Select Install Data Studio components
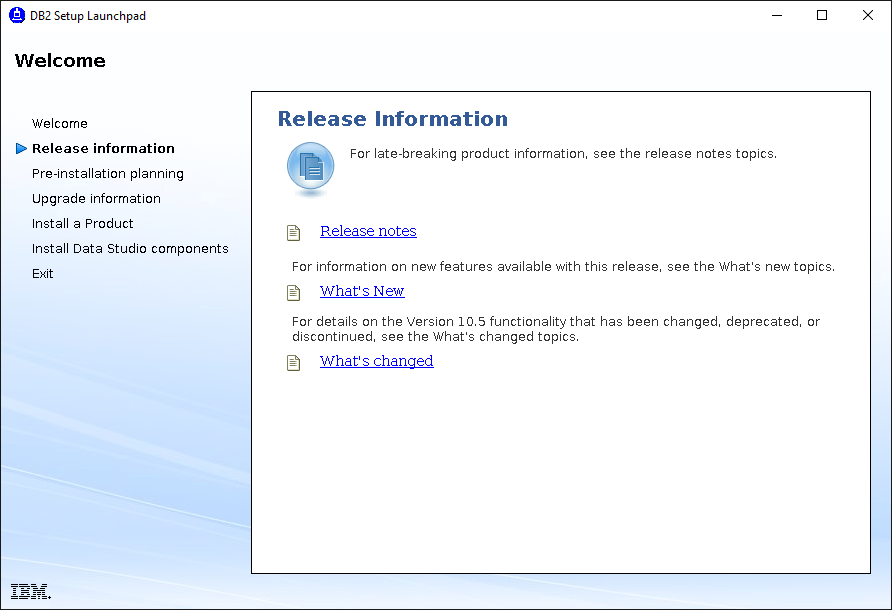 coord(130,249)
